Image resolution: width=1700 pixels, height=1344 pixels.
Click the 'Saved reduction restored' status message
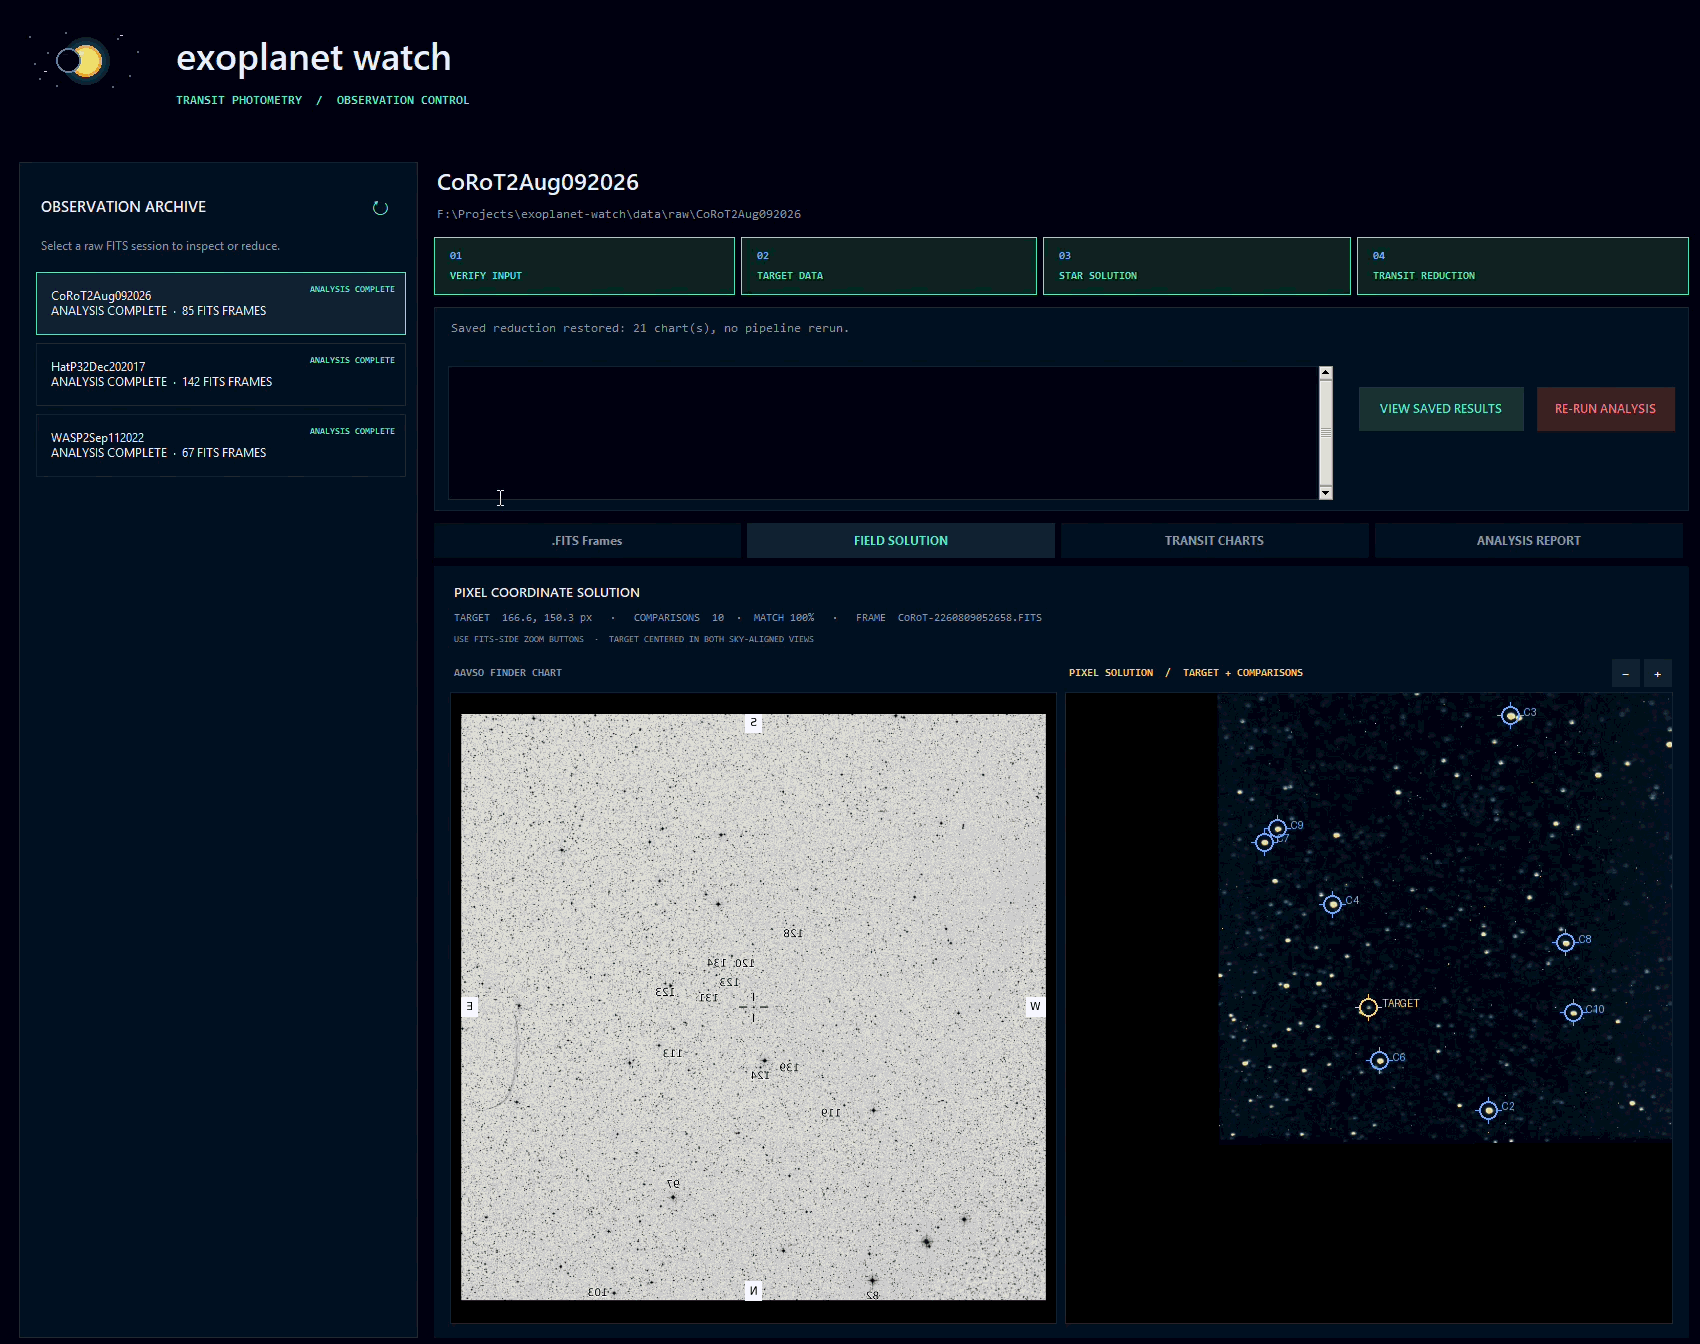click(x=650, y=328)
